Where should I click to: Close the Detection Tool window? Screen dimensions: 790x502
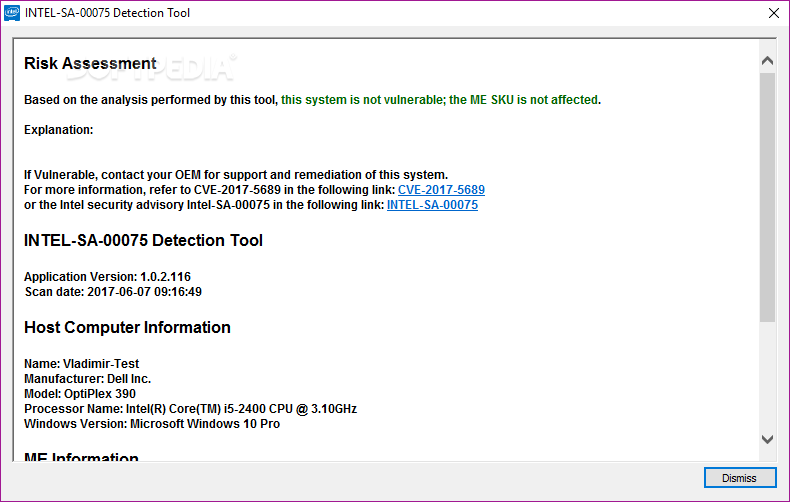point(774,13)
